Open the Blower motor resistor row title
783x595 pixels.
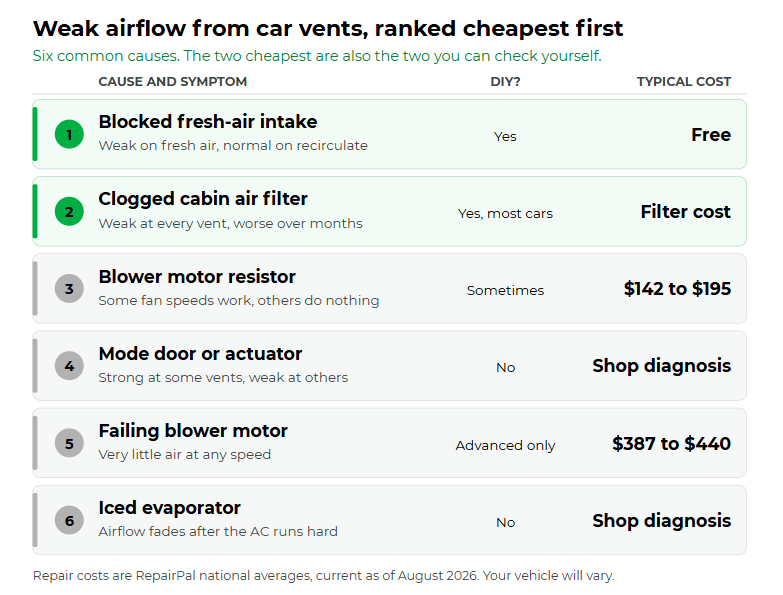pyautogui.click(x=197, y=277)
